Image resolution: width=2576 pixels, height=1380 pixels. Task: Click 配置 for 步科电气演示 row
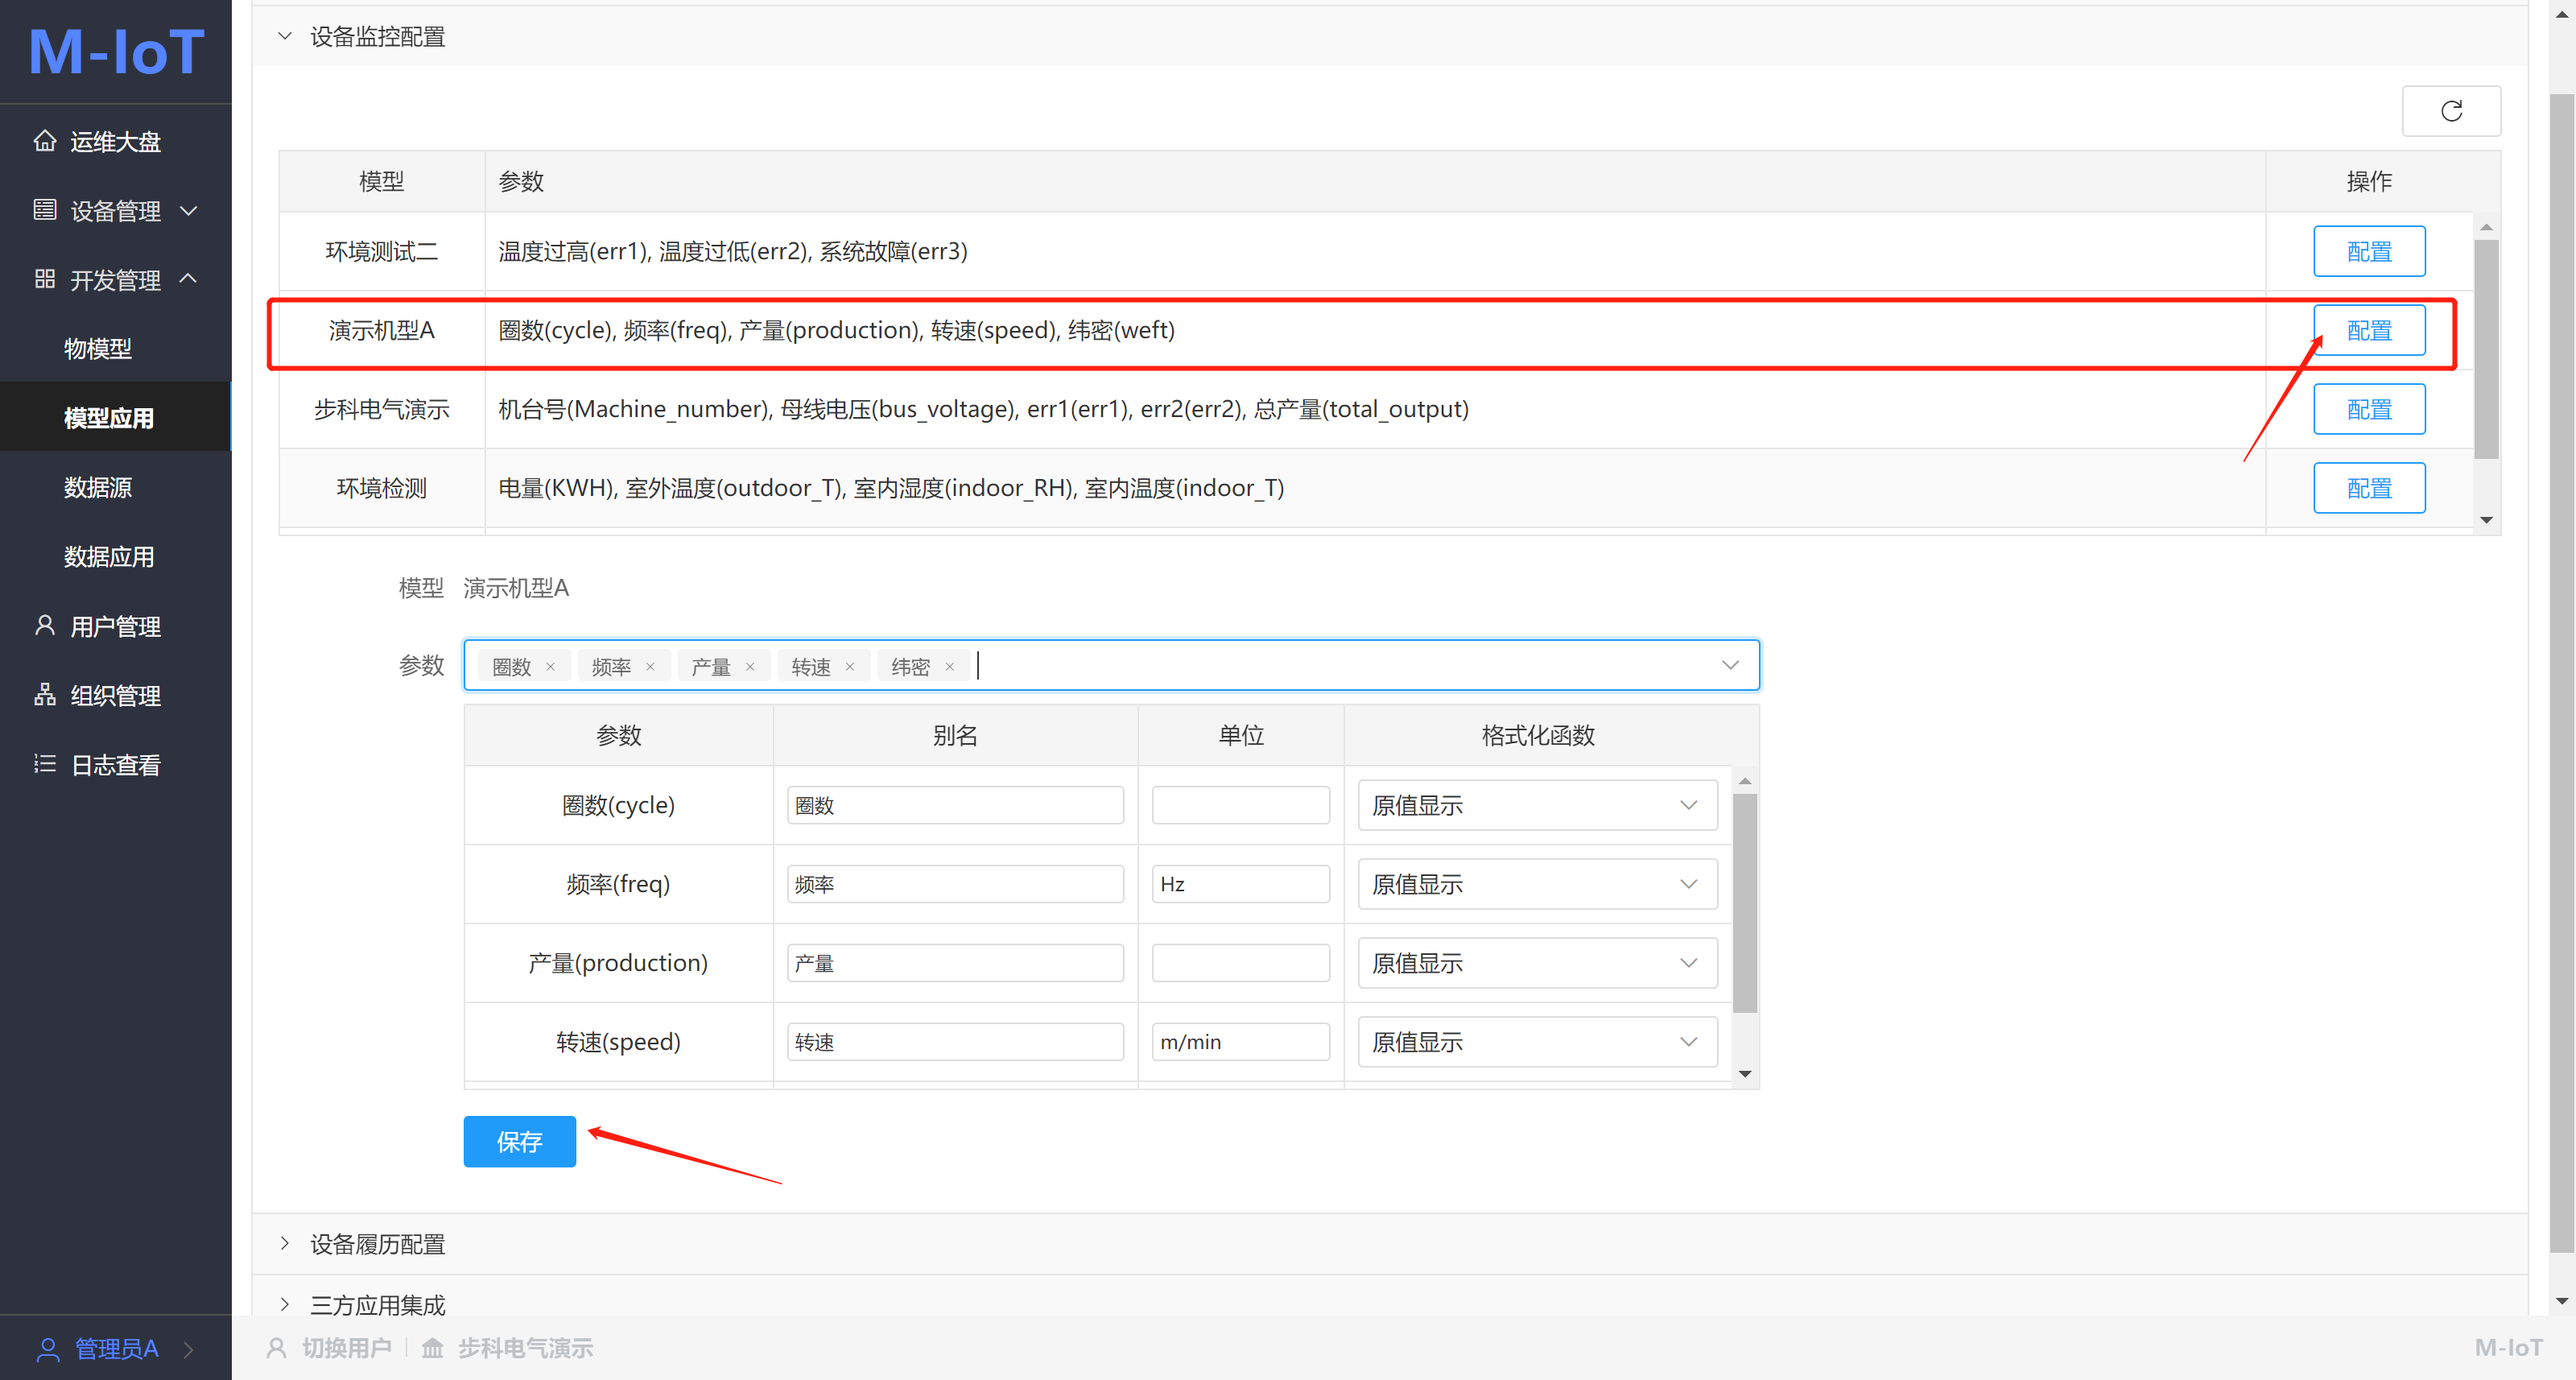click(x=2369, y=409)
